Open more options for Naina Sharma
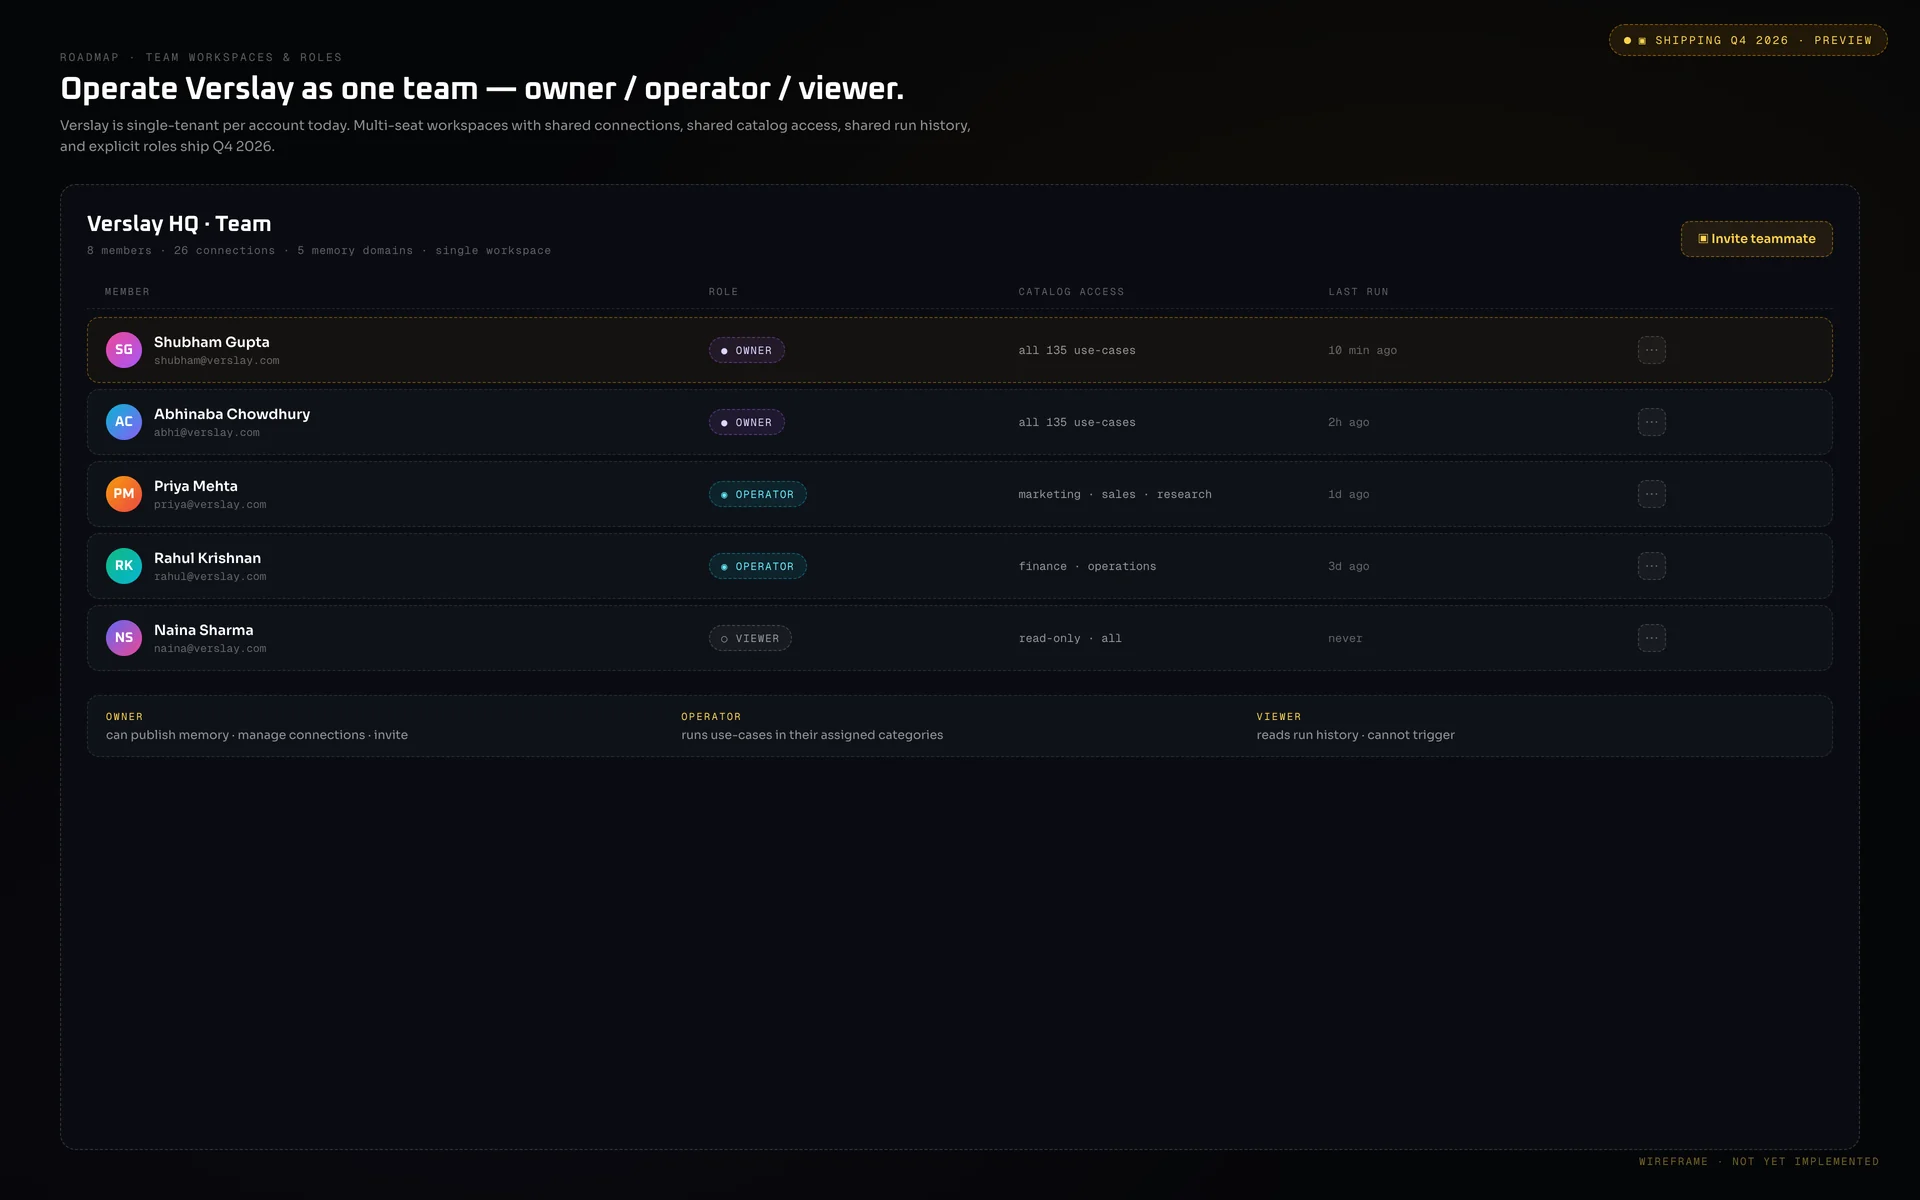The height and width of the screenshot is (1200, 1920). coord(1651,638)
